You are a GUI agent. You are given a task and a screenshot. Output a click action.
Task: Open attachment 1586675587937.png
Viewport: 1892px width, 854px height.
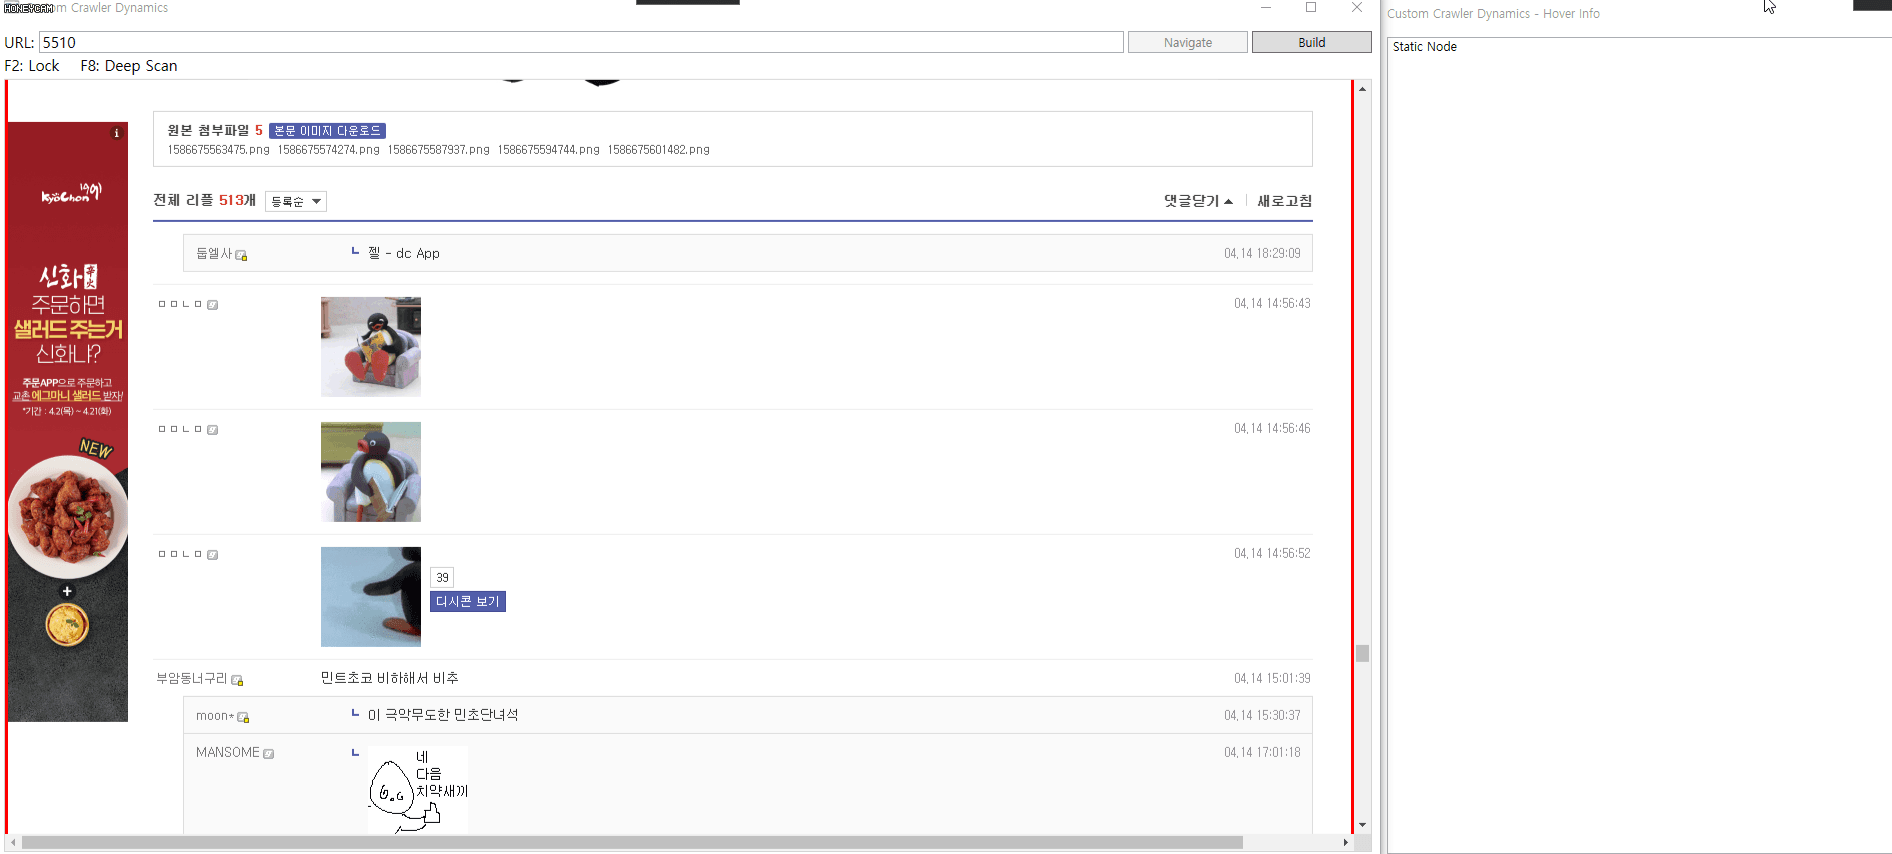click(x=439, y=150)
